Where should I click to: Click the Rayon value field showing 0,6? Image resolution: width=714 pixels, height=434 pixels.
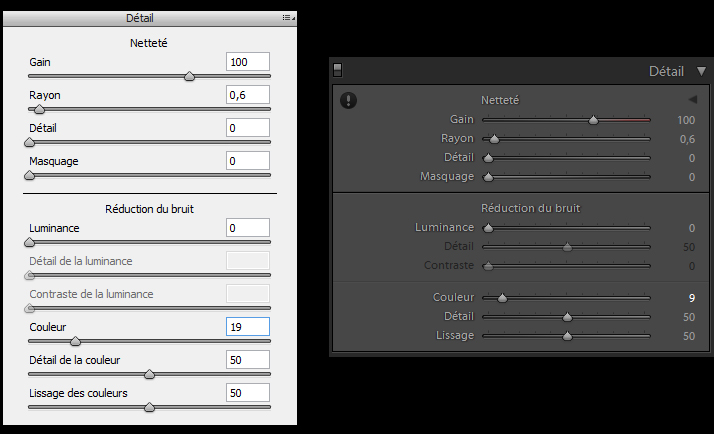click(248, 95)
